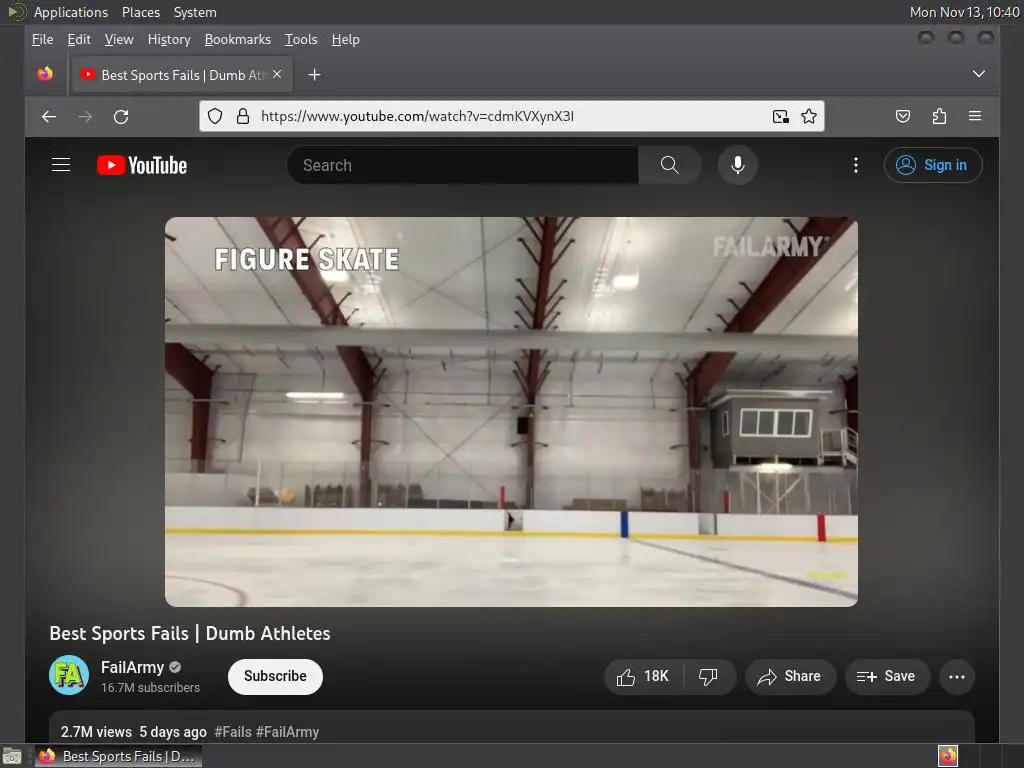Focus the YouTube search field
The width and height of the screenshot is (1024, 768).
click(x=462, y=165)
